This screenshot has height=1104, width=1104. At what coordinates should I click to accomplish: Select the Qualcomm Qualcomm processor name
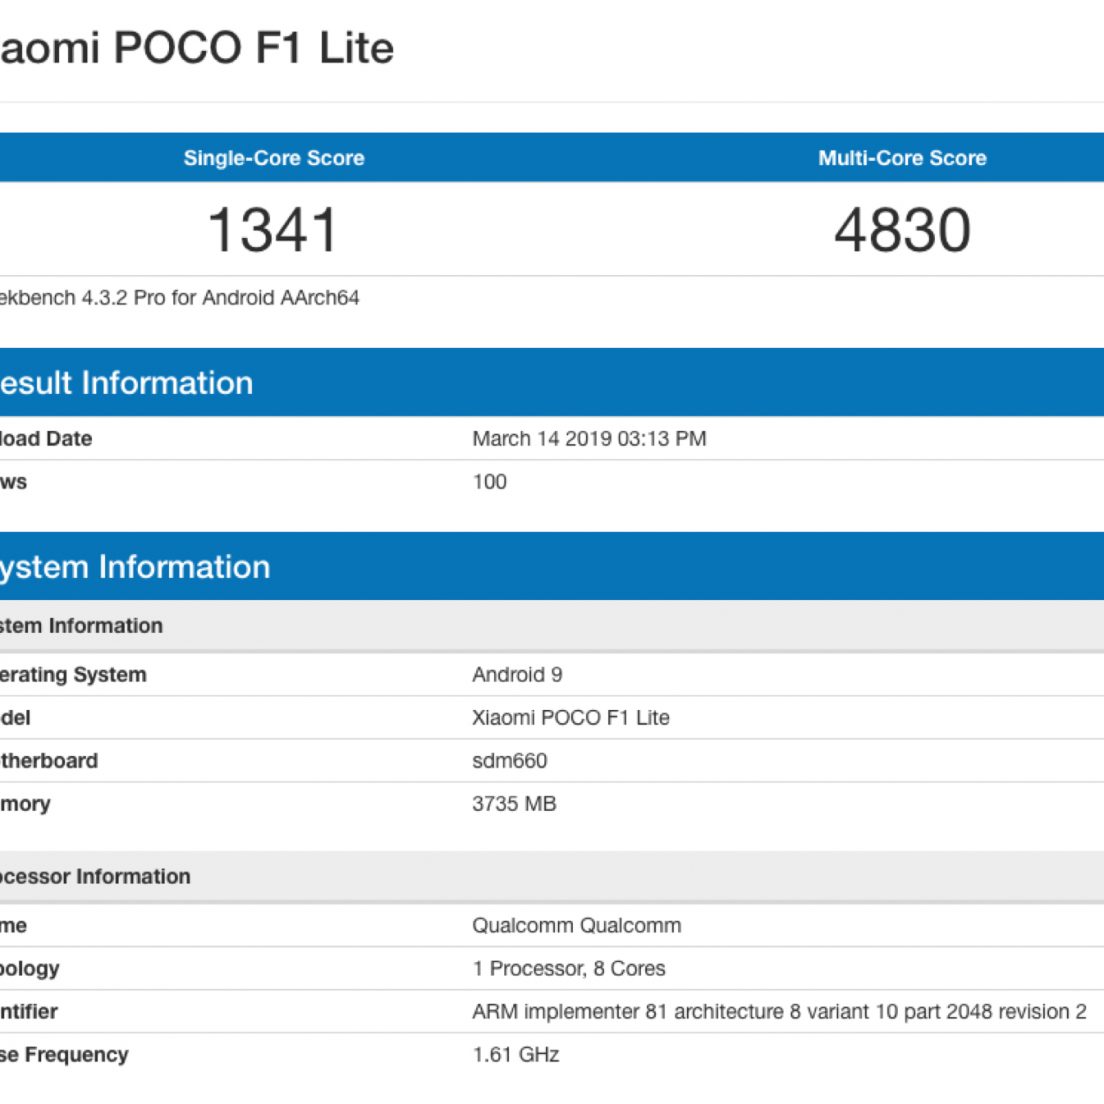[577, 926]
